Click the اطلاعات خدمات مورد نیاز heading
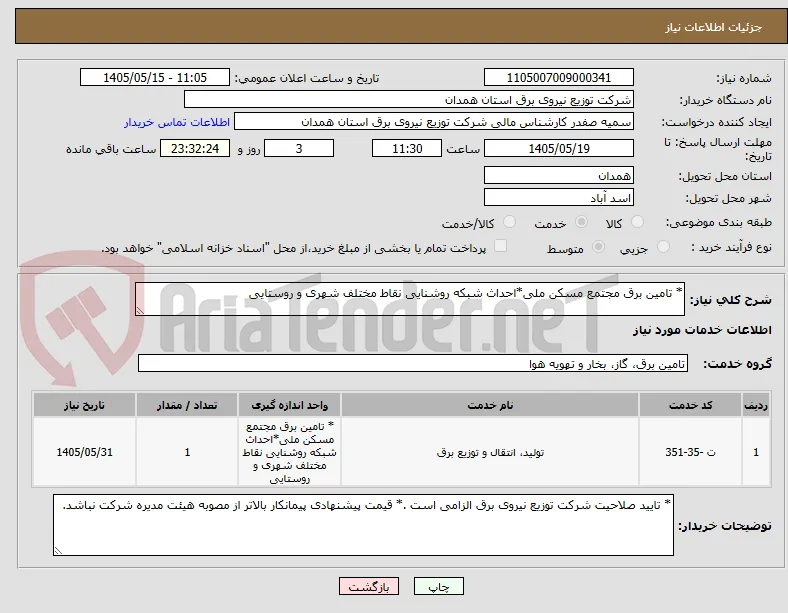The height and width of the screenshot is (613, 788). click(702, 330)
